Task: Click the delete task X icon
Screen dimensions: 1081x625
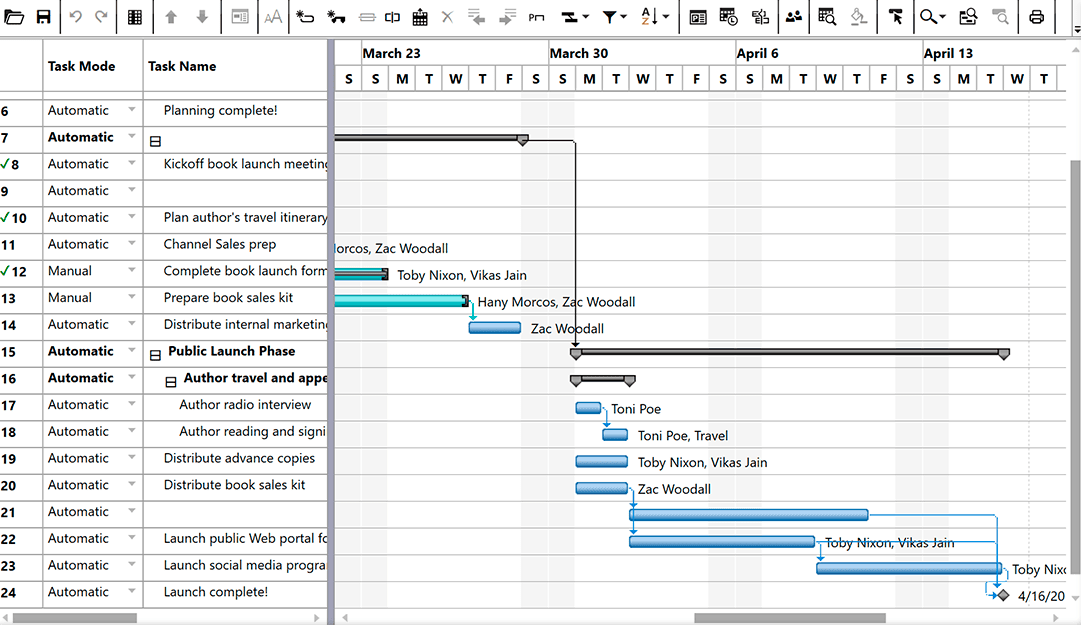Action: [447, 17]
